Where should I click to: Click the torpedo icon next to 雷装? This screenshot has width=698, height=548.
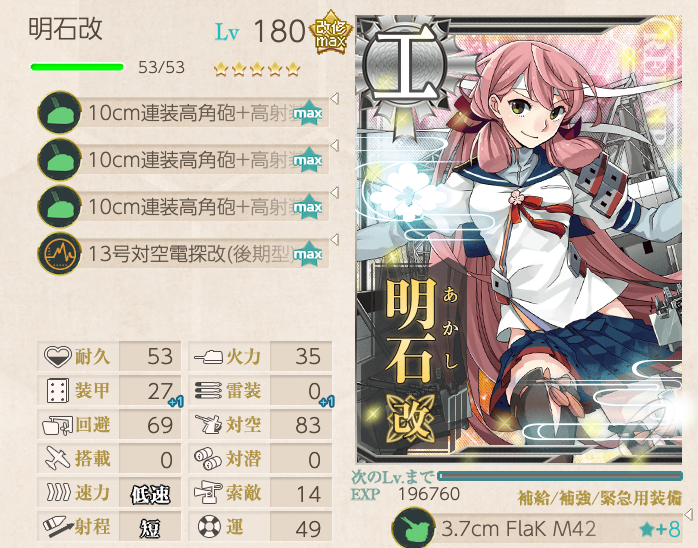click(x=208, y=390)
